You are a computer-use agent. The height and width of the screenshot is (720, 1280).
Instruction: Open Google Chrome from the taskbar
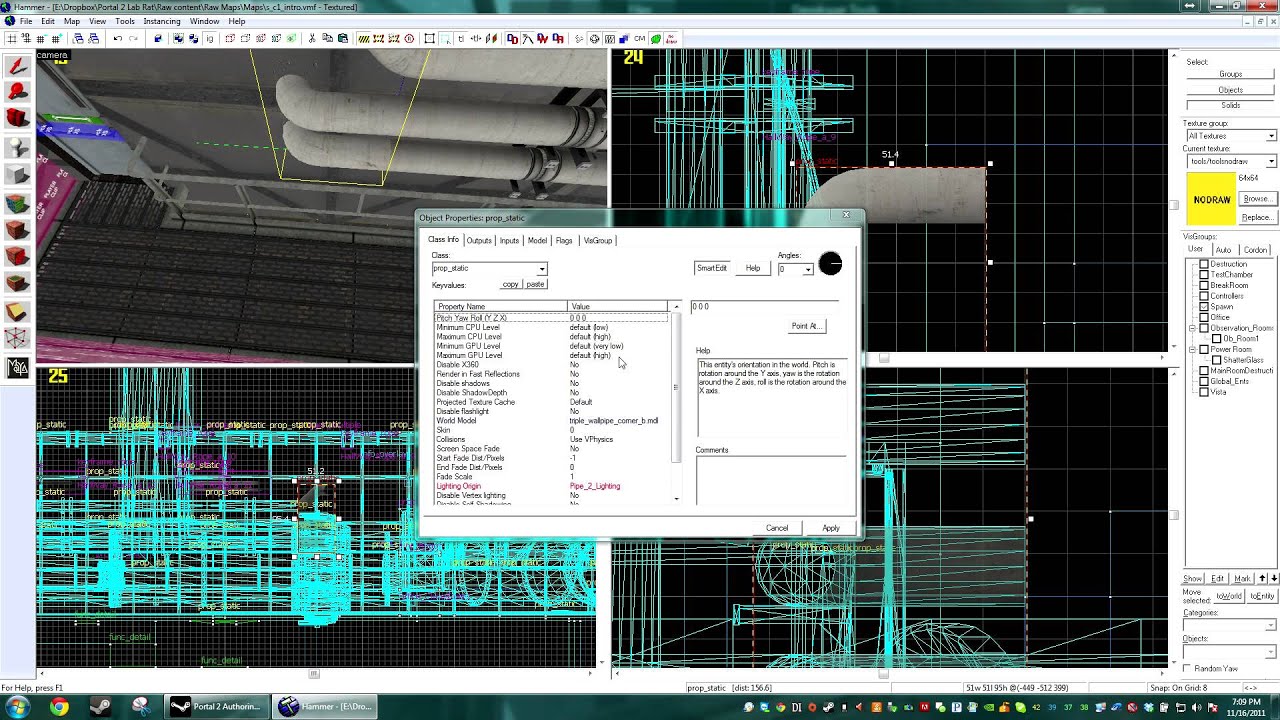(59, 707)
